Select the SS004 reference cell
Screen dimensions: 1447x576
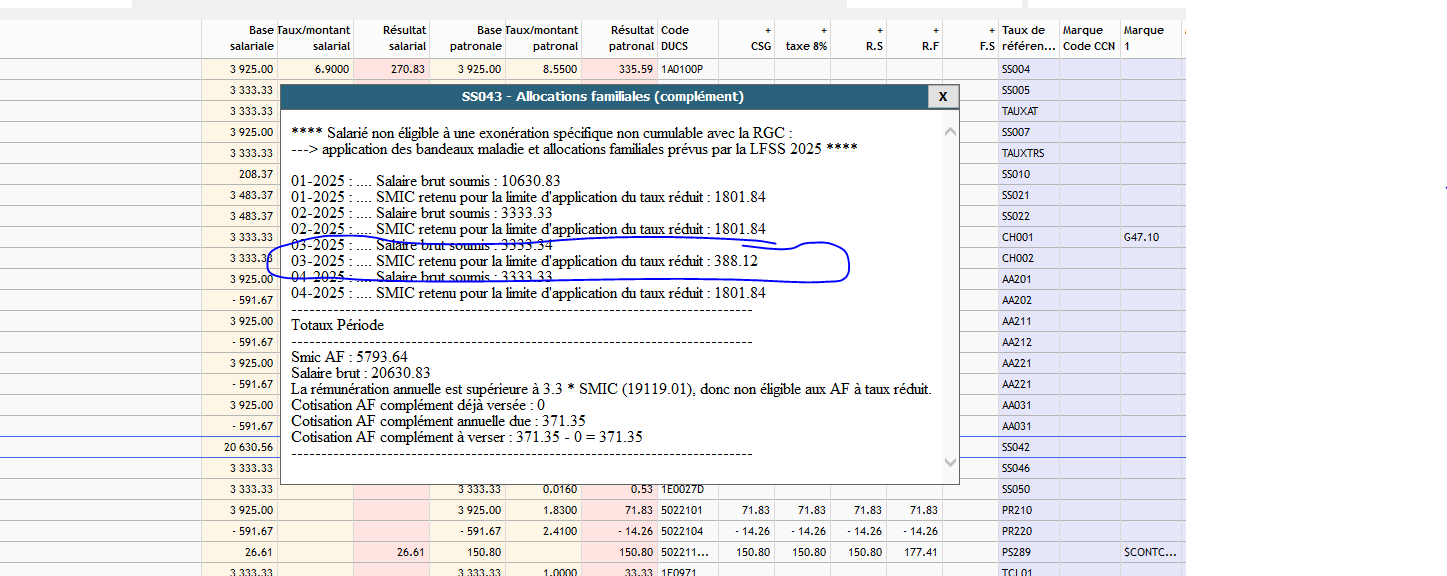pos(1029,69)
